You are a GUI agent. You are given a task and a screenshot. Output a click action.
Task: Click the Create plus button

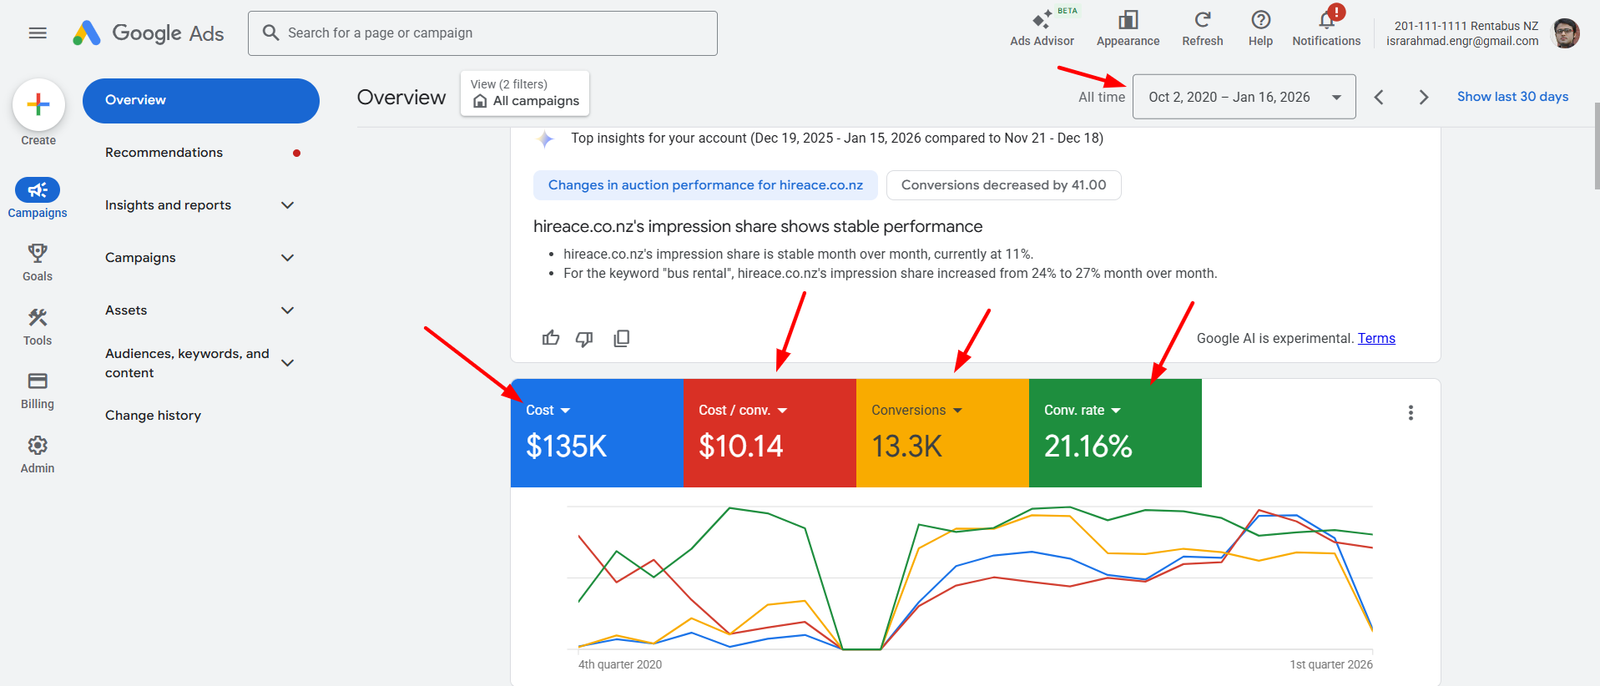tap(38, 104)
